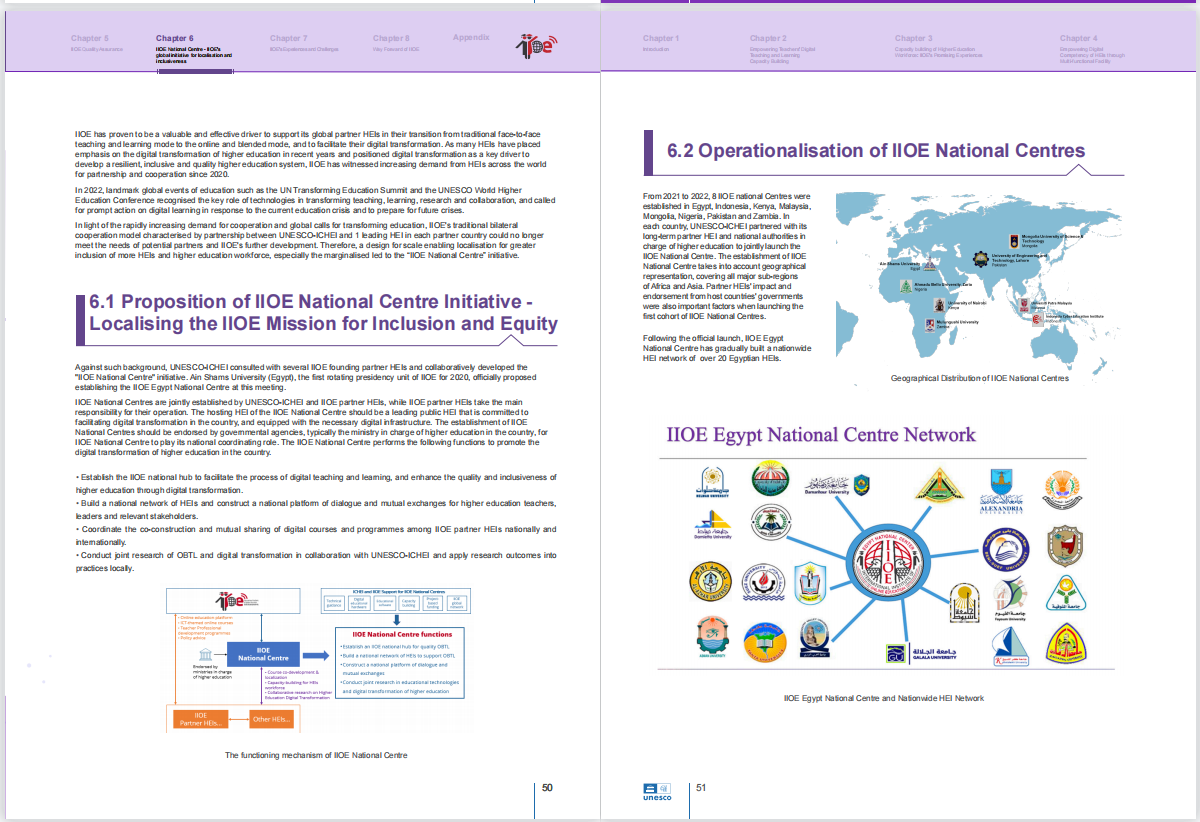Image resolution: width=1200 pixels, height=822 pixels.
Task: Click the IIOE logo in the page header
Action: pos(535,45)
